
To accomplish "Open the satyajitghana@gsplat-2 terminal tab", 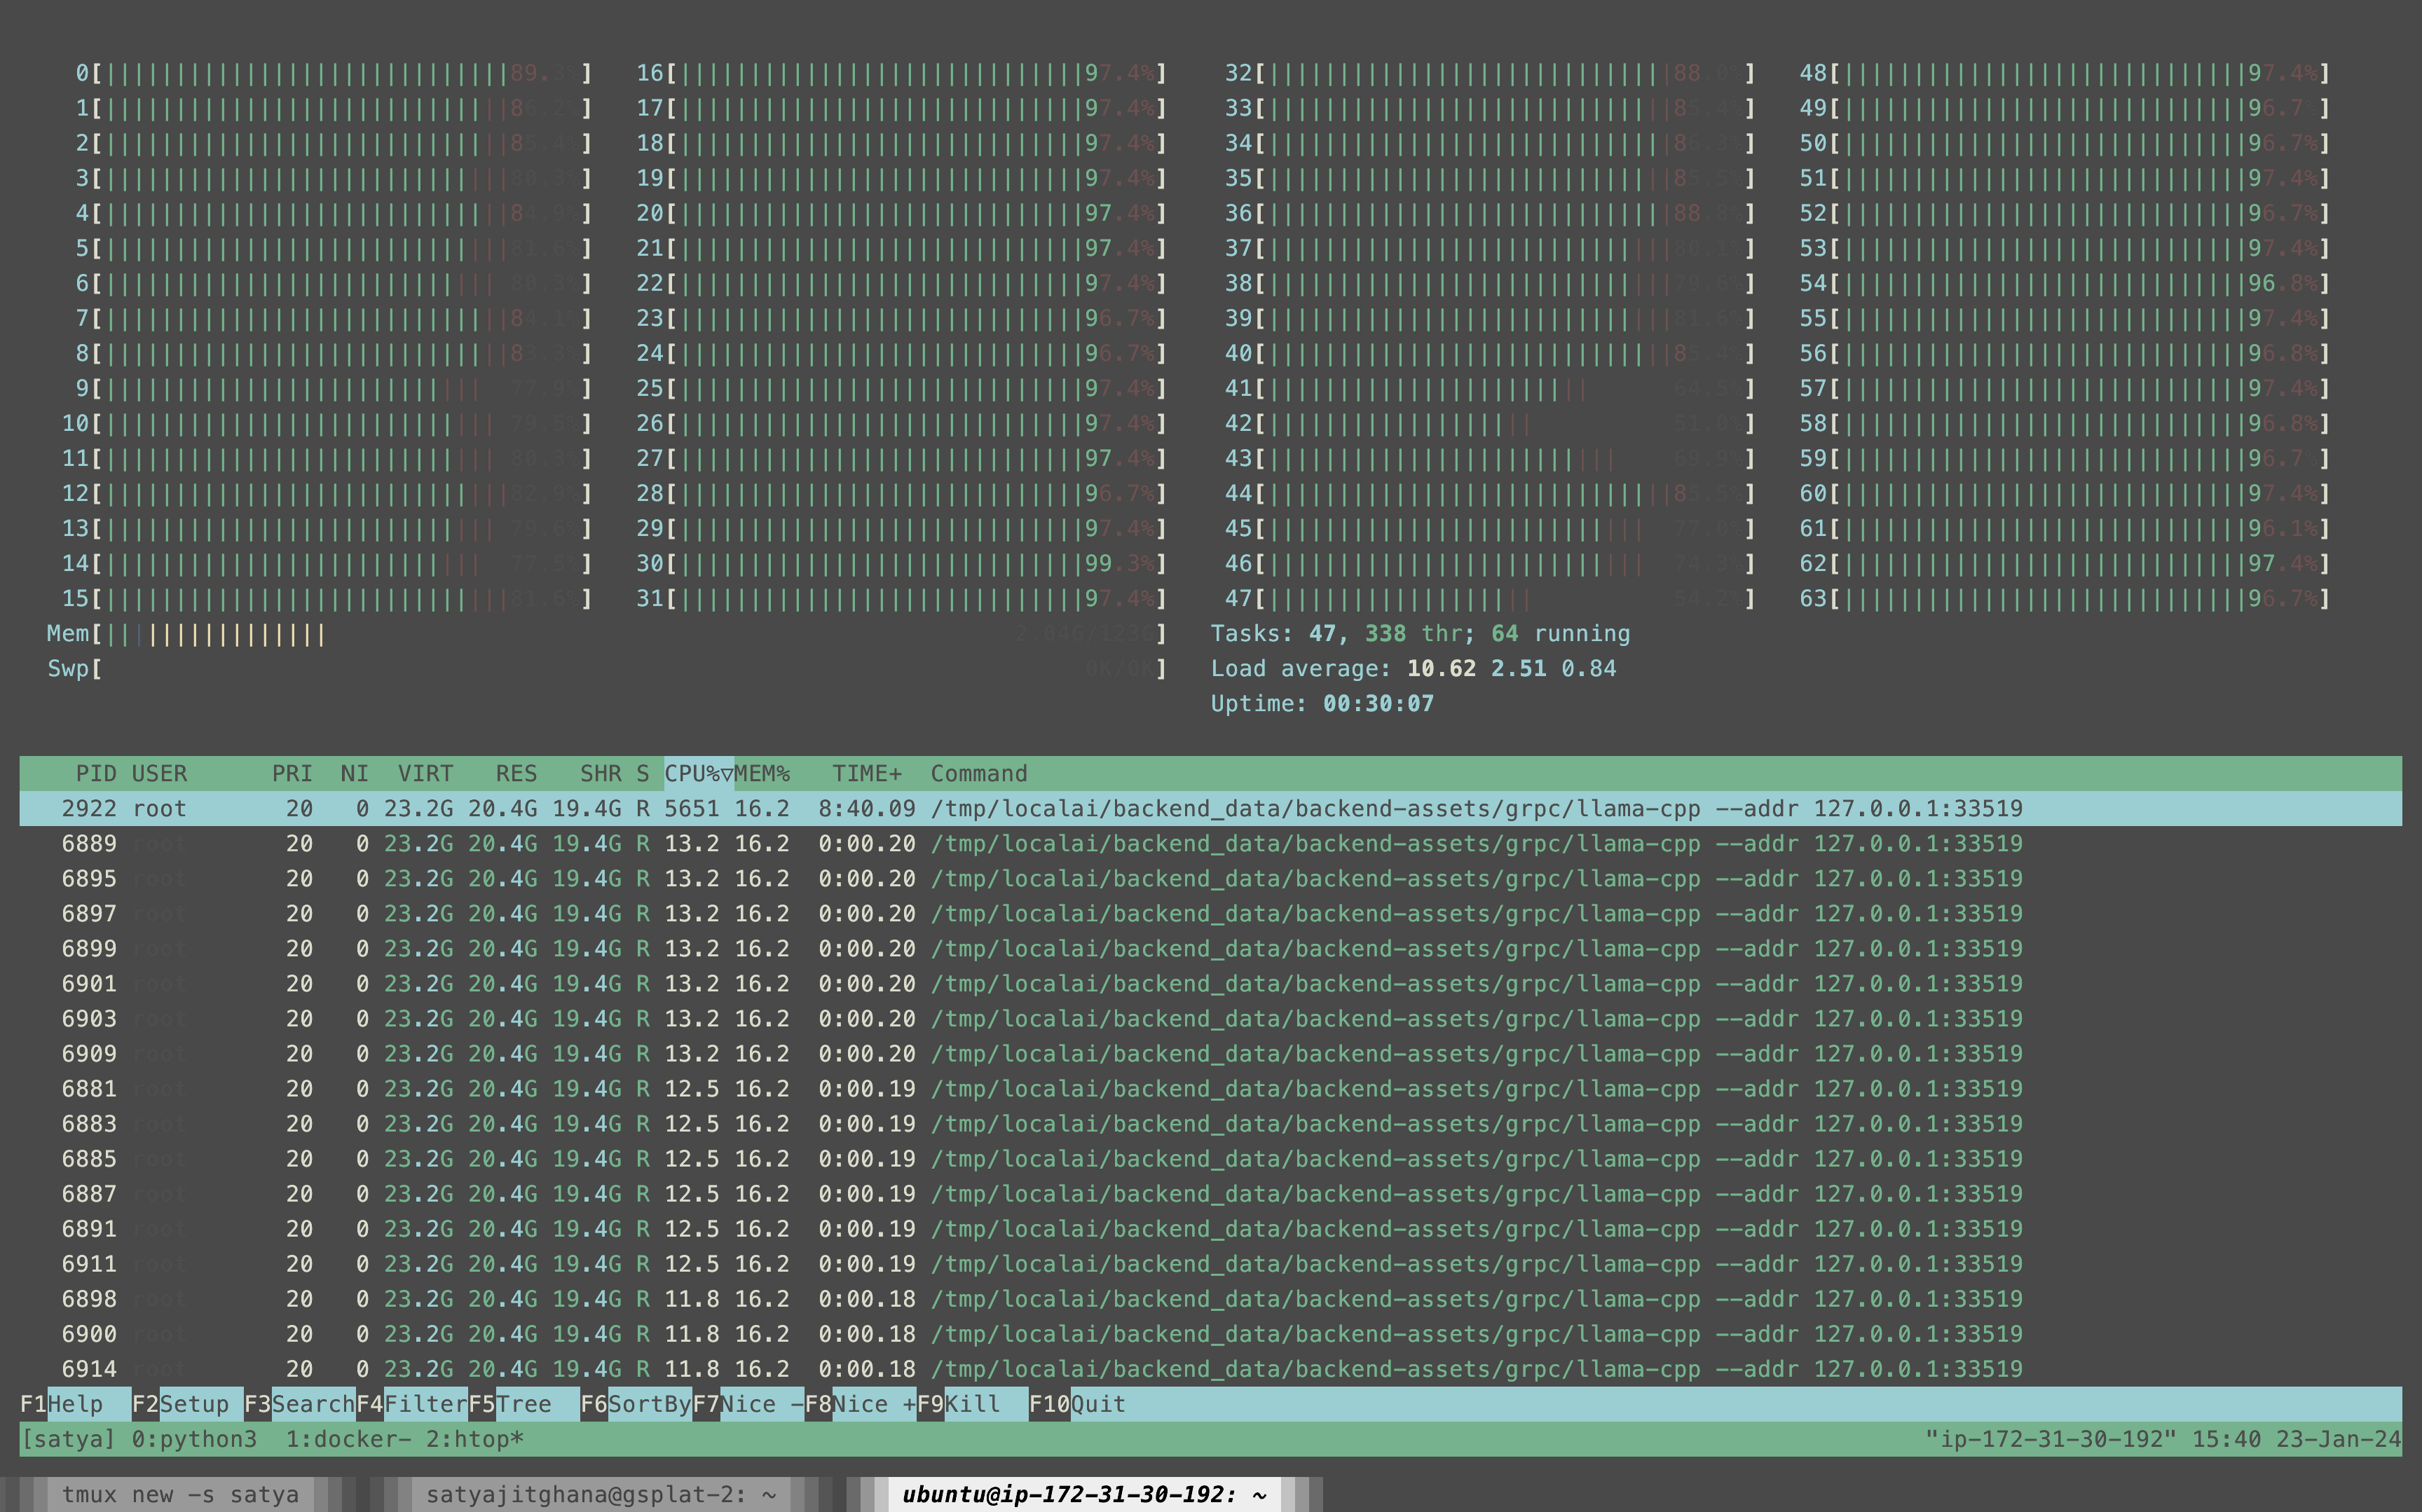I will [x=601, y=1494].
